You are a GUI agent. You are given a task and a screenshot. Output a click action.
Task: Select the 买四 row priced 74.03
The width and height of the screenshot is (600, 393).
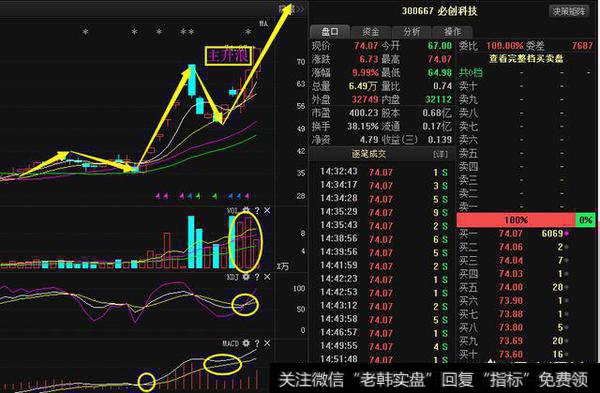513,274
